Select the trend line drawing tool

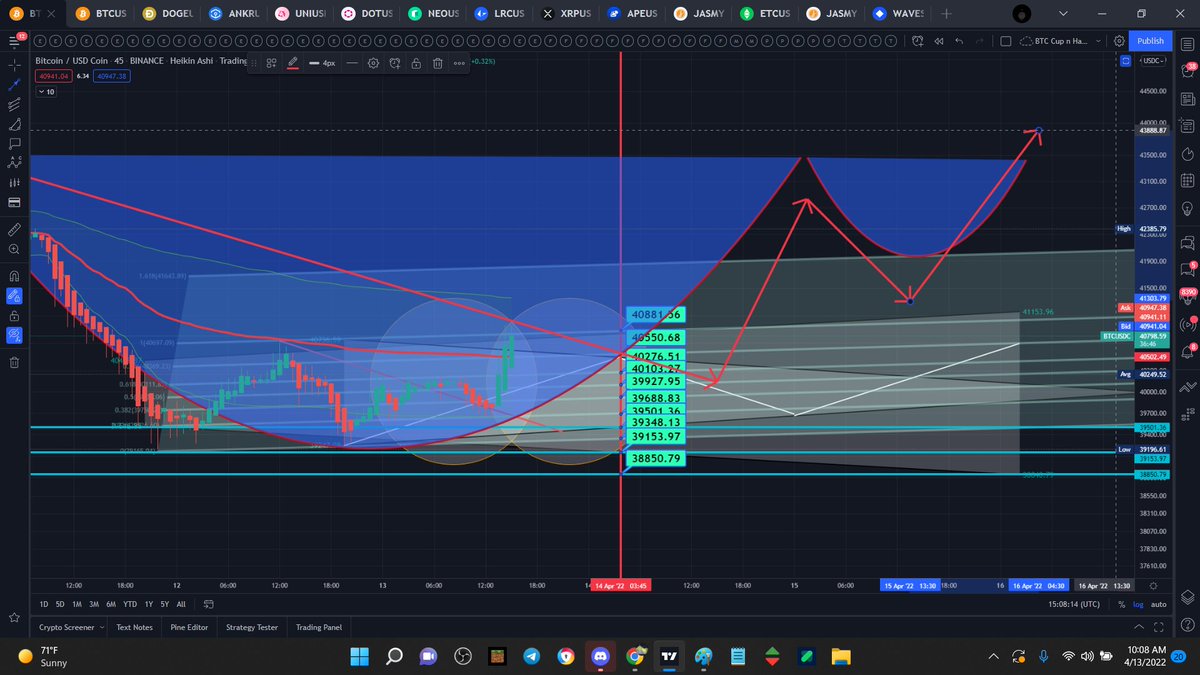(14, 85)
